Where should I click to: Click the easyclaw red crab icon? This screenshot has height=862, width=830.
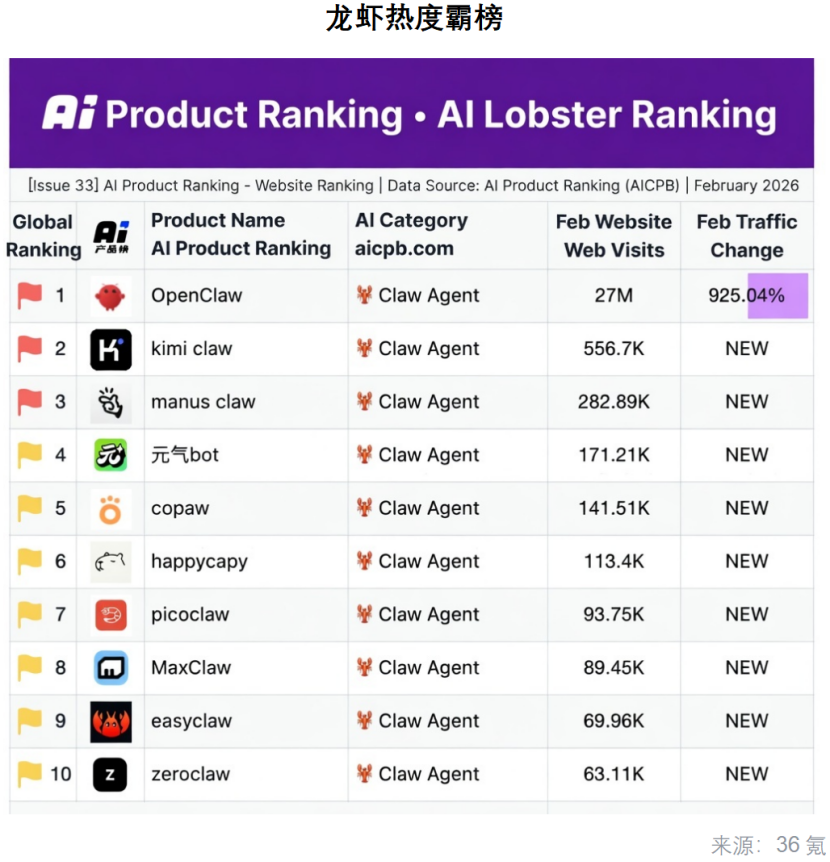[x=111, y=721]
